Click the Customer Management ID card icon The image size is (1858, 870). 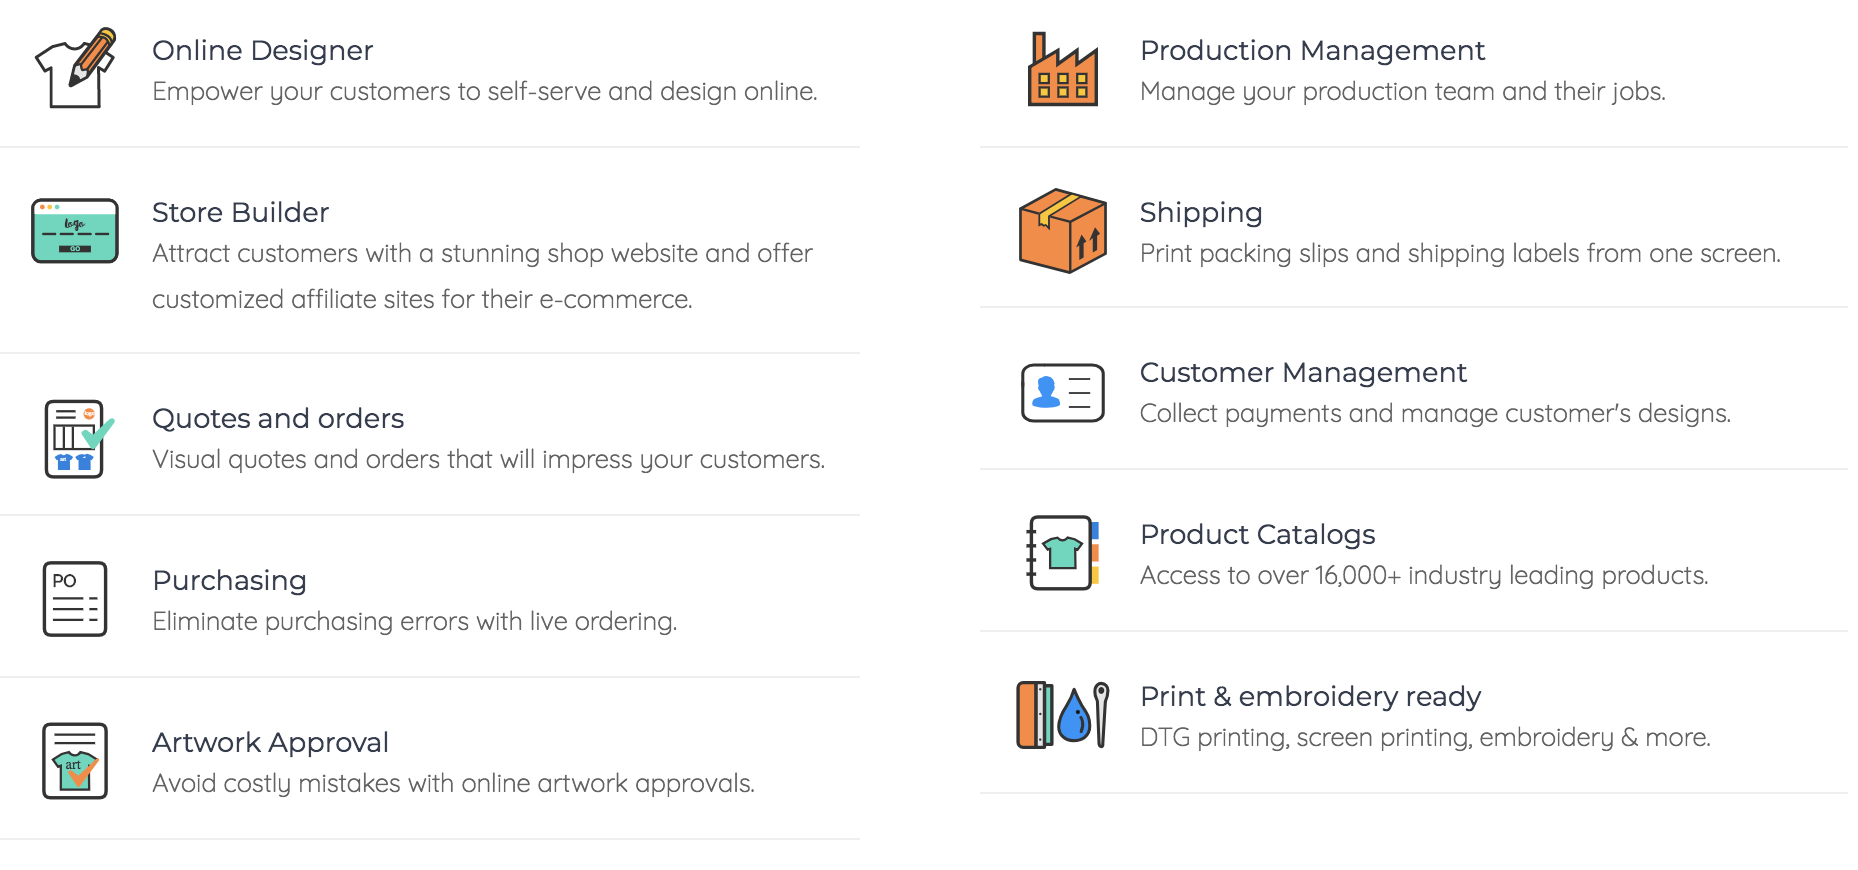(x=1062, y=393)
